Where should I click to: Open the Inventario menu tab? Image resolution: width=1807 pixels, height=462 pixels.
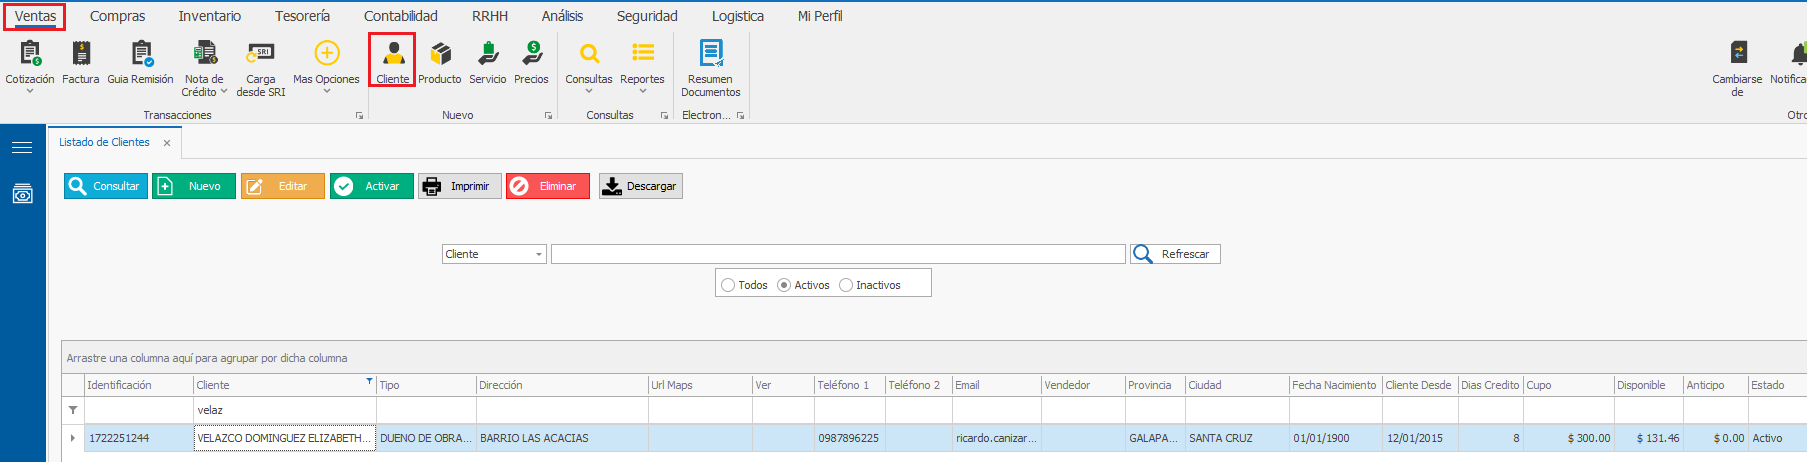(x=209, y=16)
